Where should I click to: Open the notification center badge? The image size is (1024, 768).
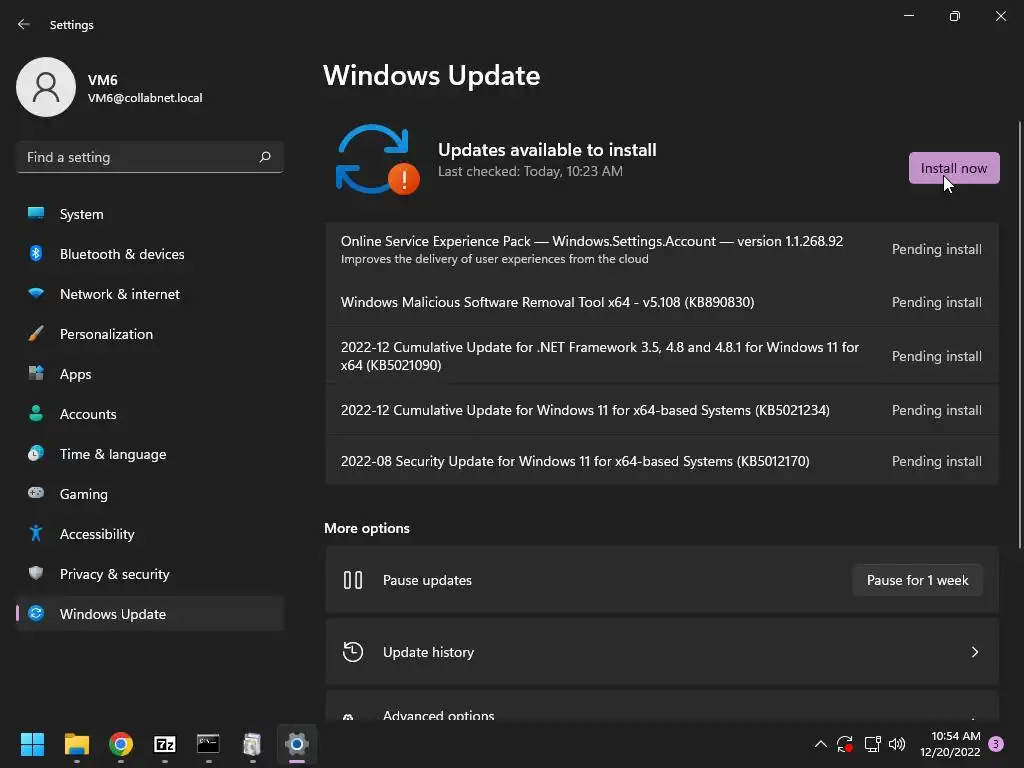coord(995,744)
